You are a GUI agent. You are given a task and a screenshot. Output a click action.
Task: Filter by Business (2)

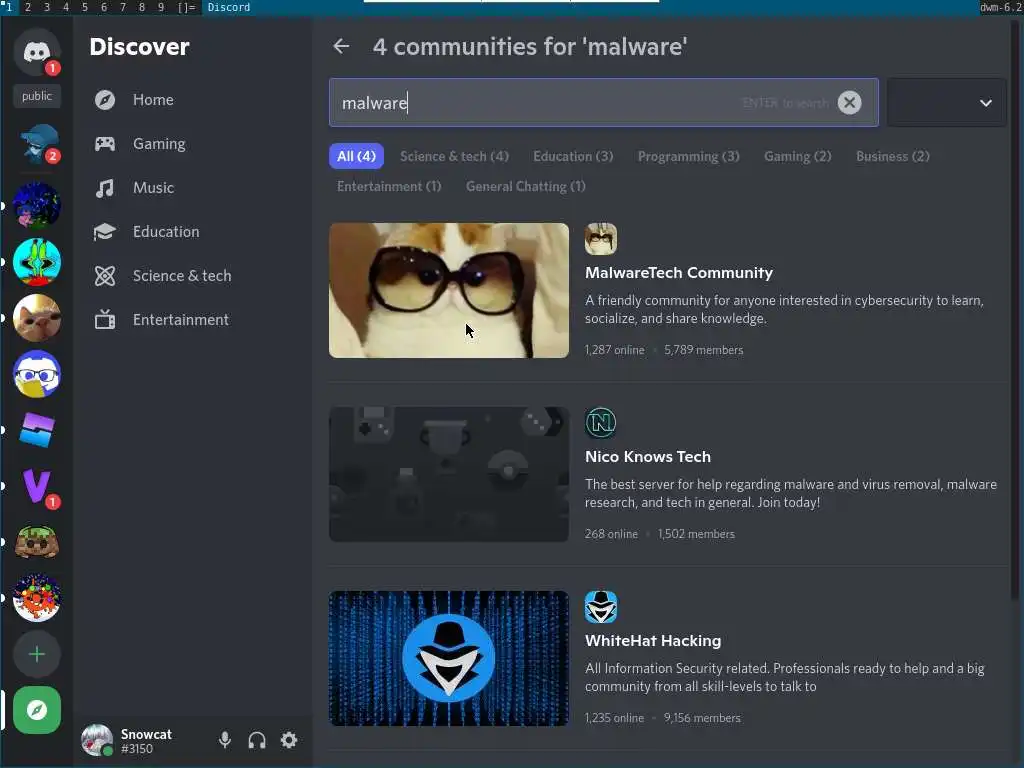[893, 156]
